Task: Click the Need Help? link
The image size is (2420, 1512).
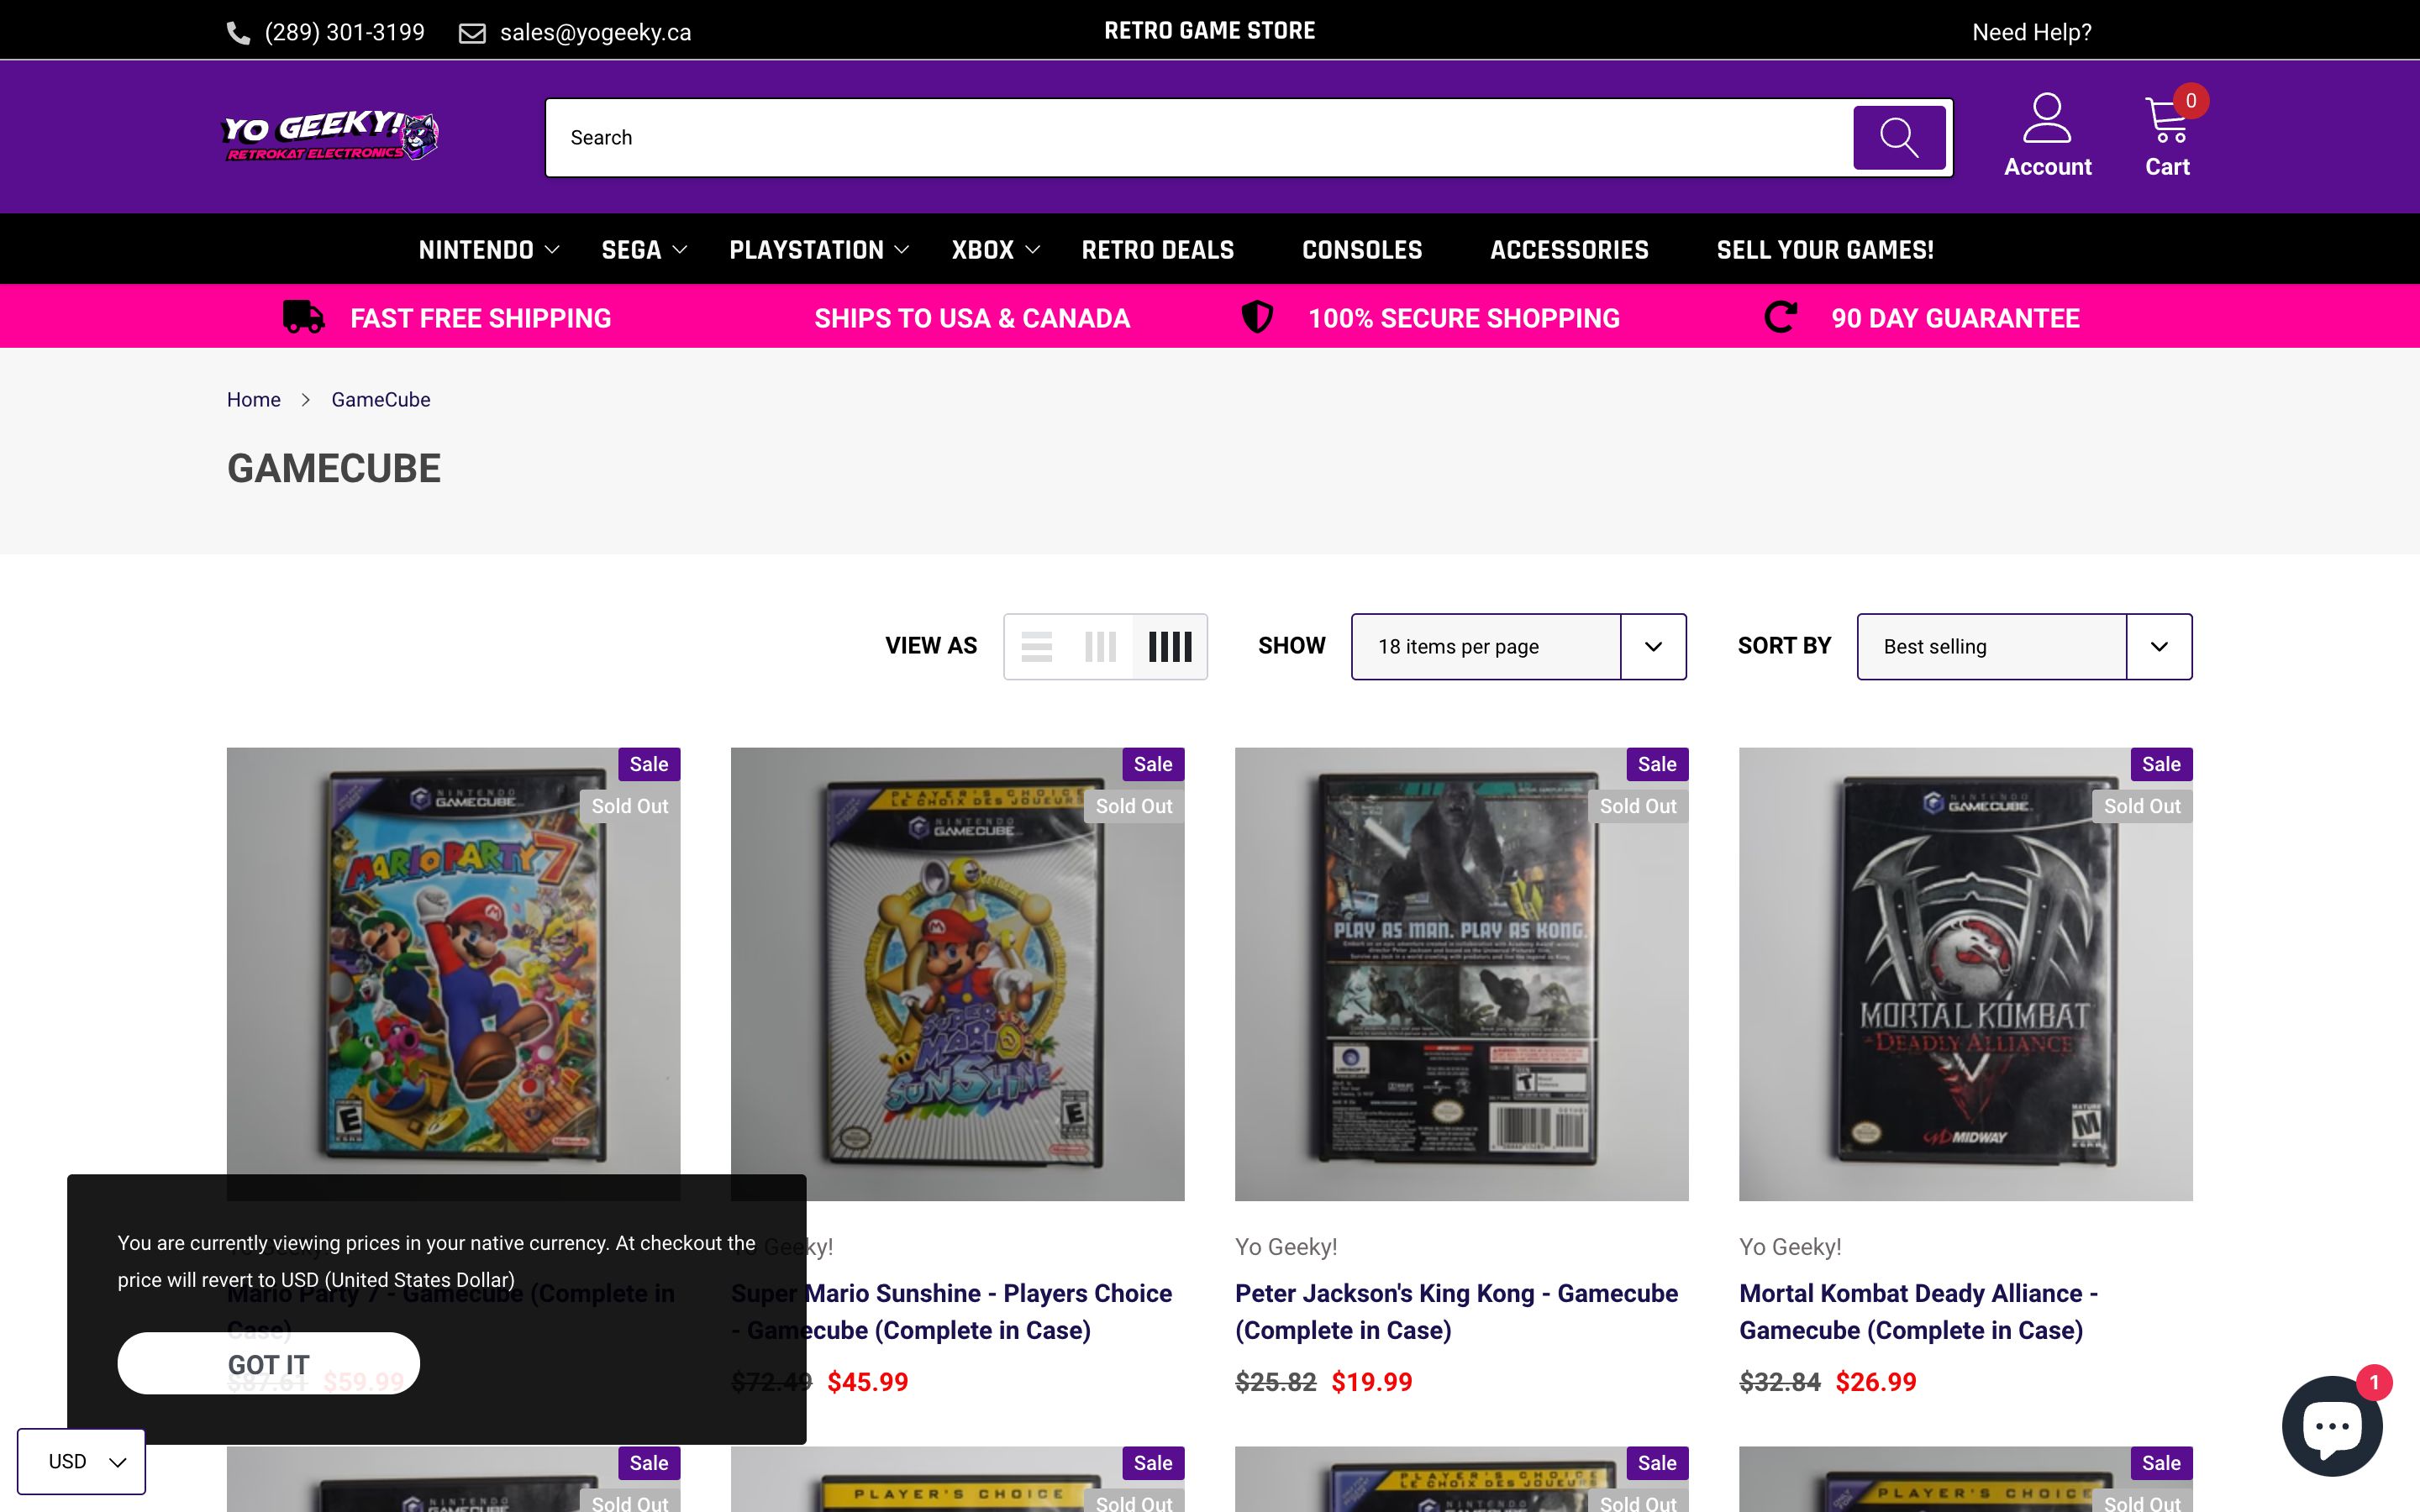Action: pyautogui.click(x=2030, y=31)
